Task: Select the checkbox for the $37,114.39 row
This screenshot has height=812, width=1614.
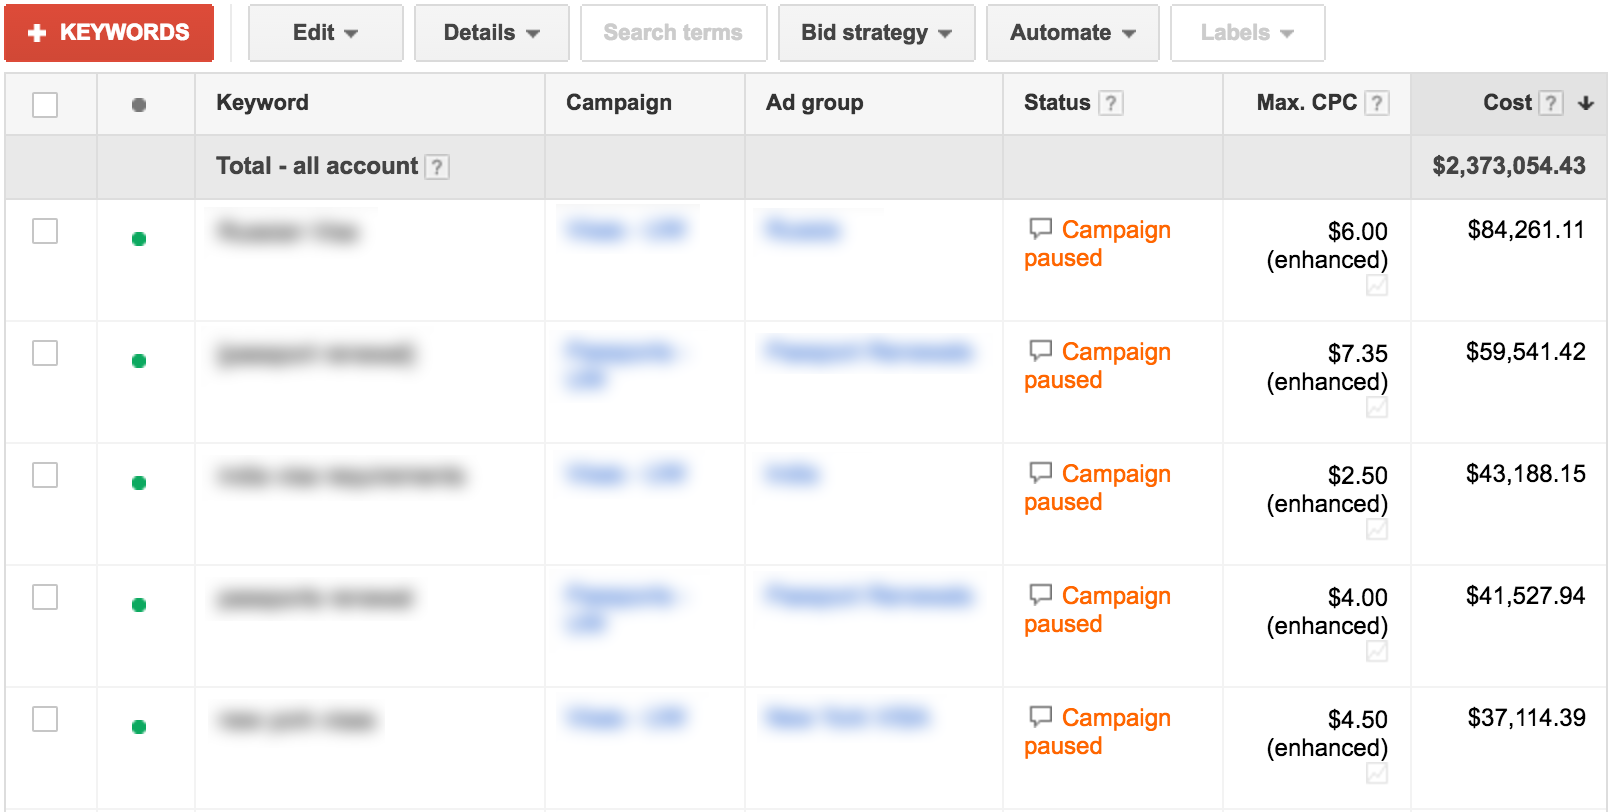Action: point(45,719)
